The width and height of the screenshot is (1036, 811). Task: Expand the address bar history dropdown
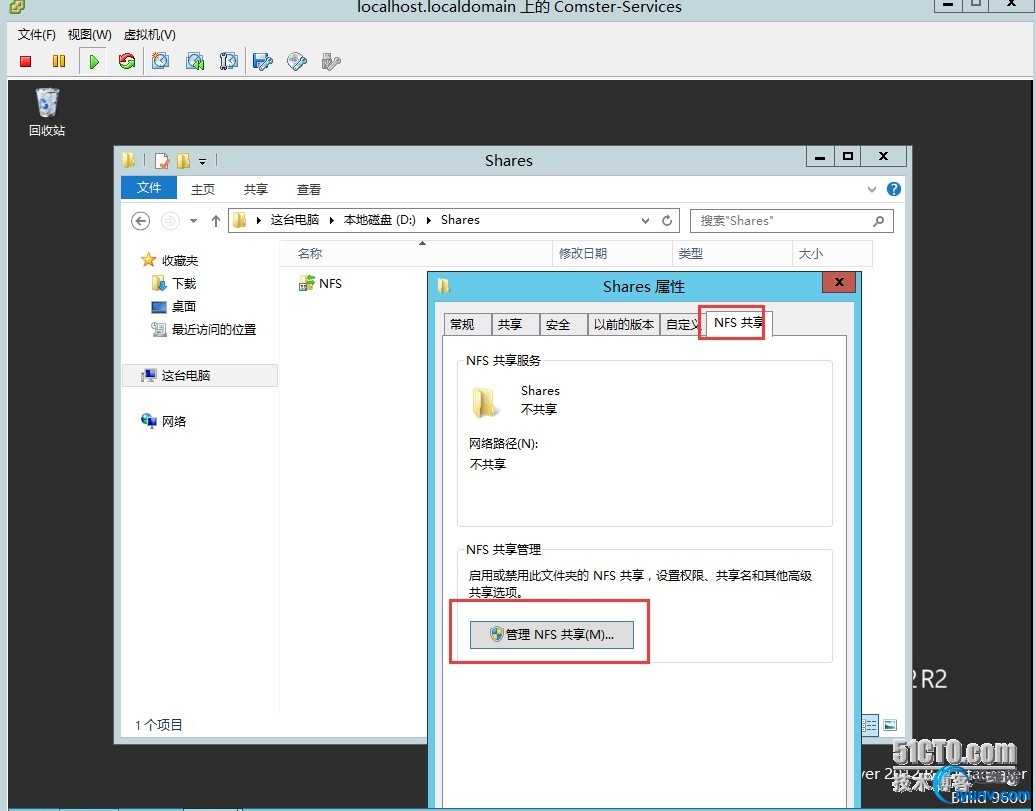click(x=645, y=221)
